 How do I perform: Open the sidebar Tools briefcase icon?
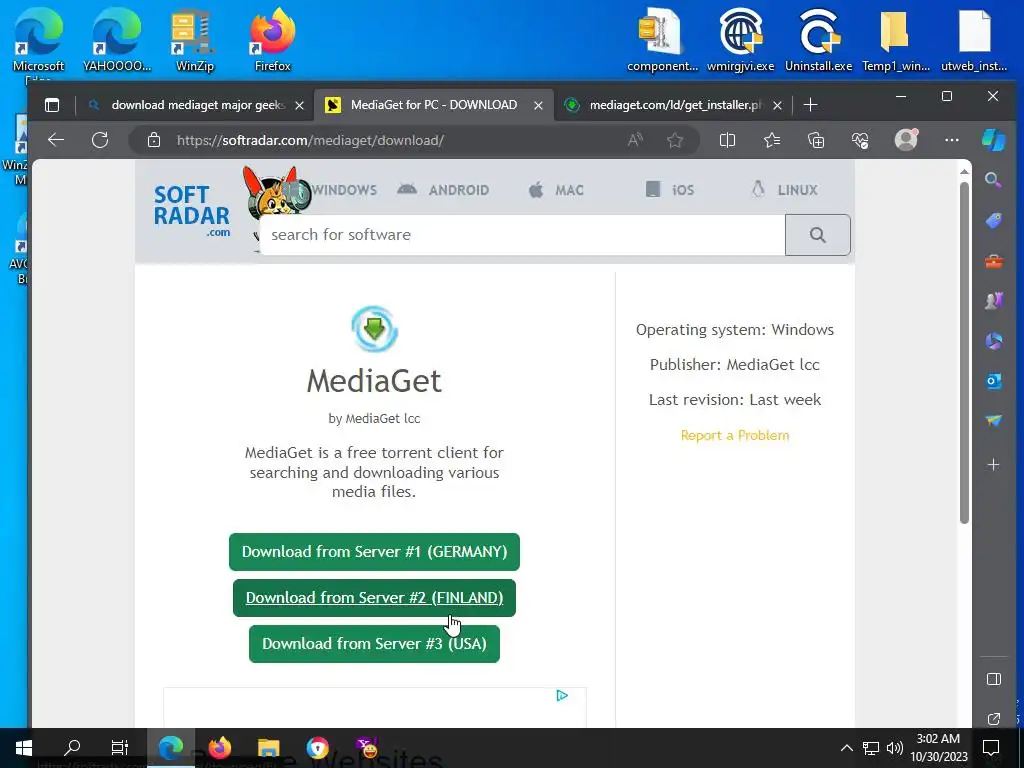point(993,261)
